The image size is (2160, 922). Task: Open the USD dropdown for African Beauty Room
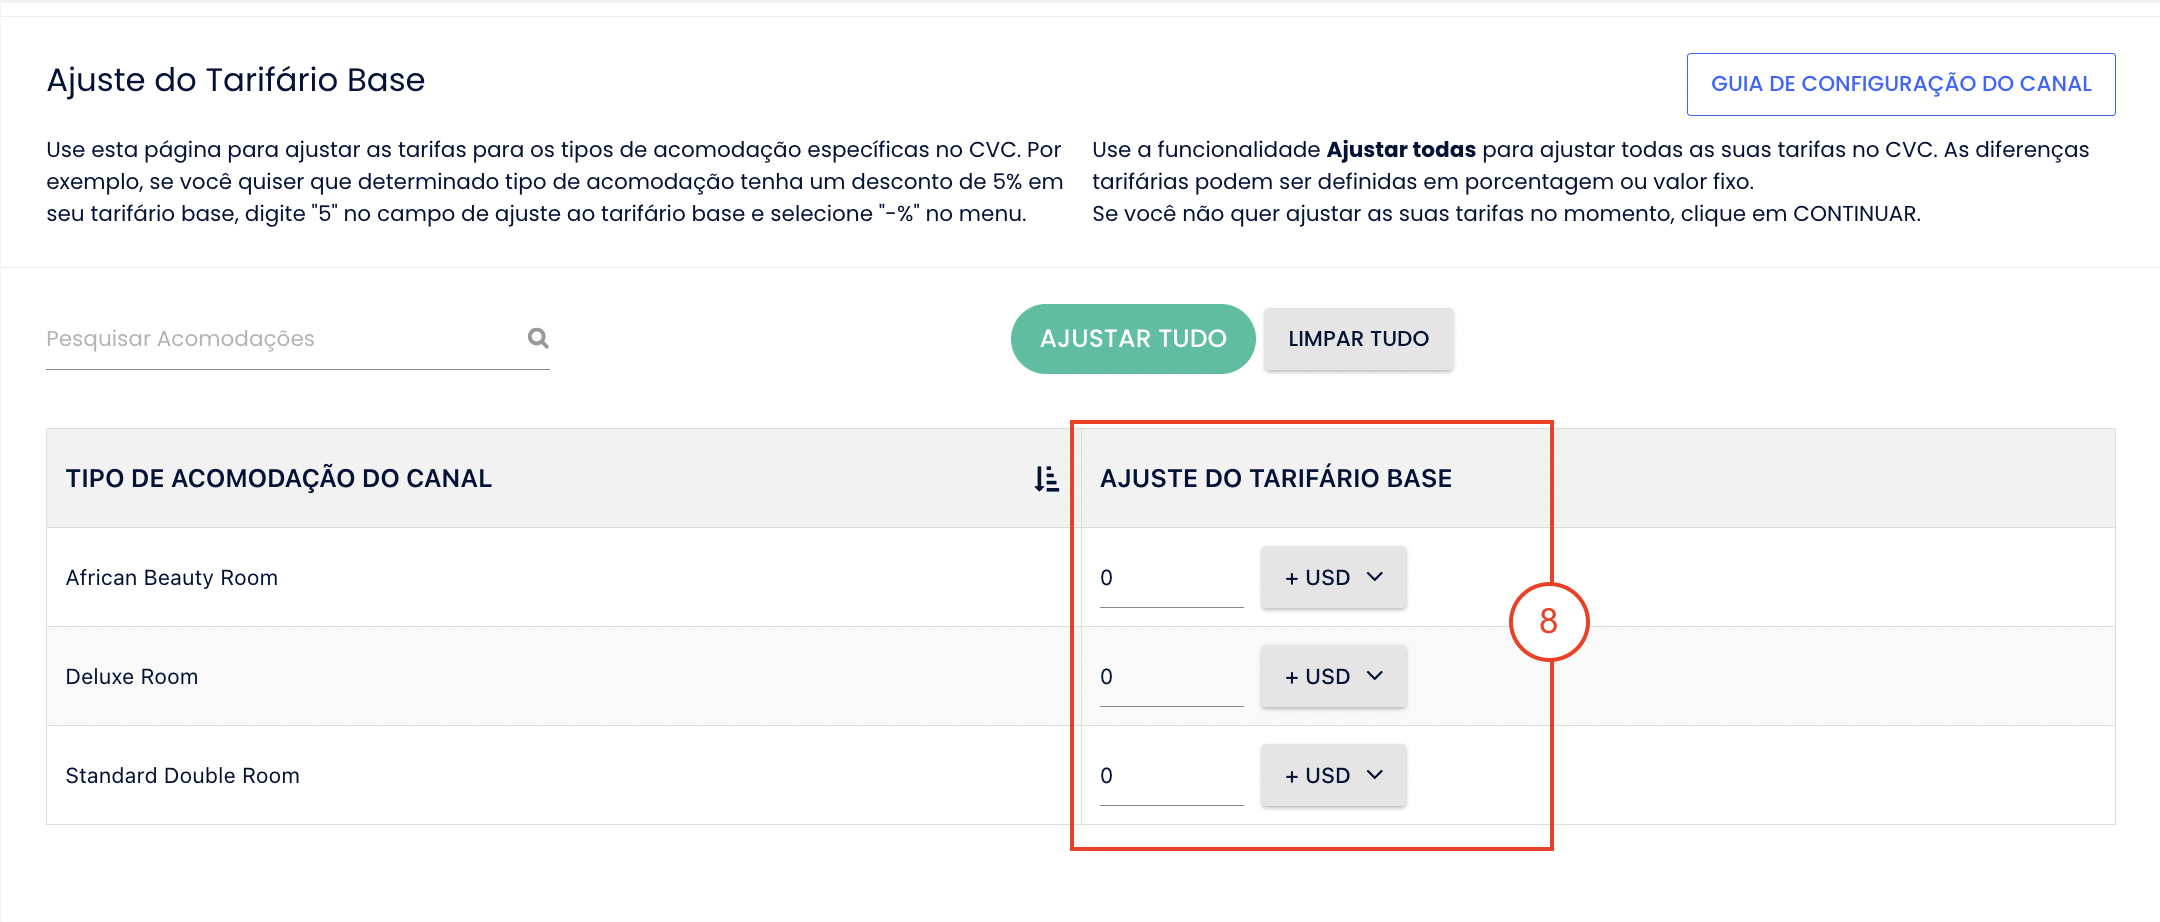tap(1333, 577)
